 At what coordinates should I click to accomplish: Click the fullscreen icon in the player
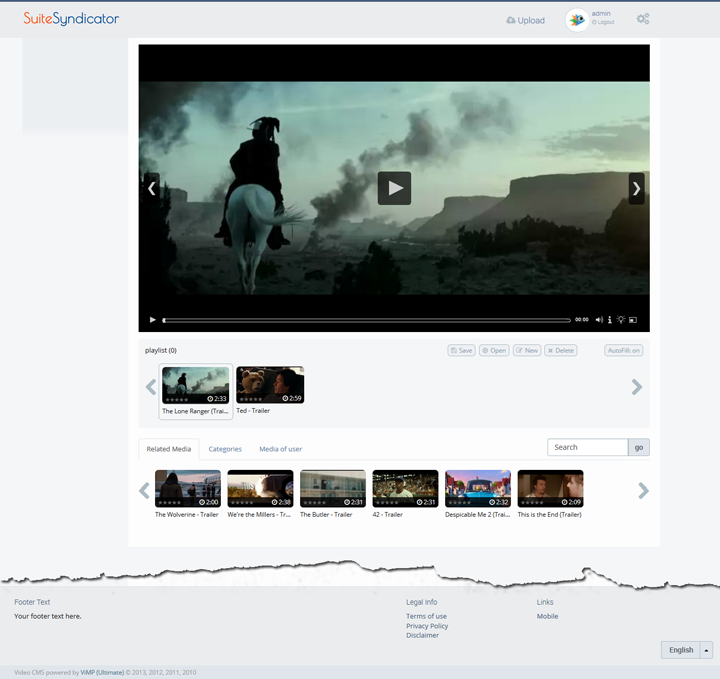(x=633, y=320)
